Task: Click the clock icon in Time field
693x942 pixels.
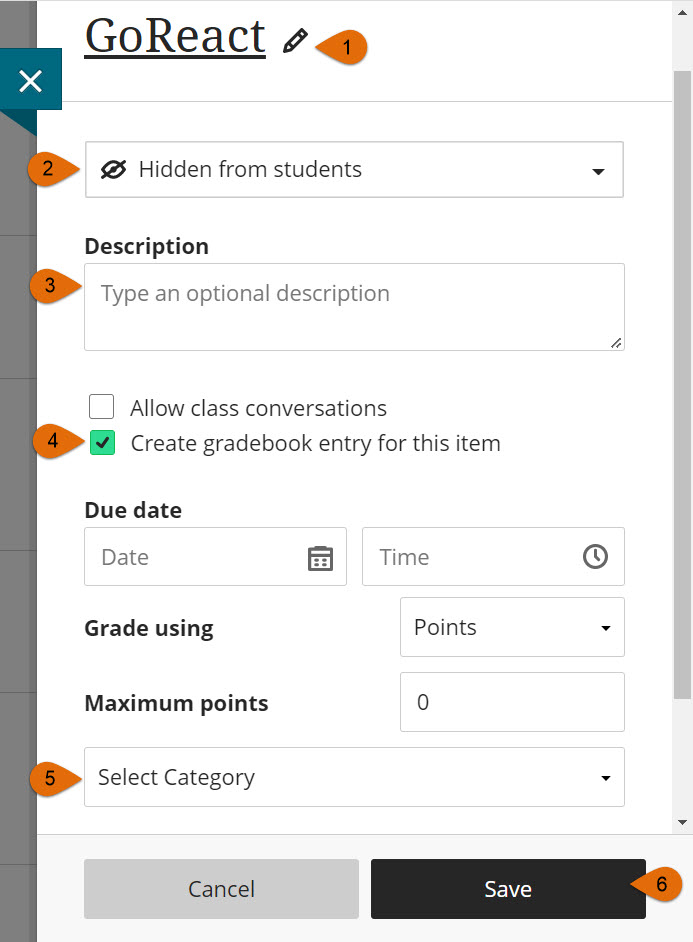Action: click(595, 557)
